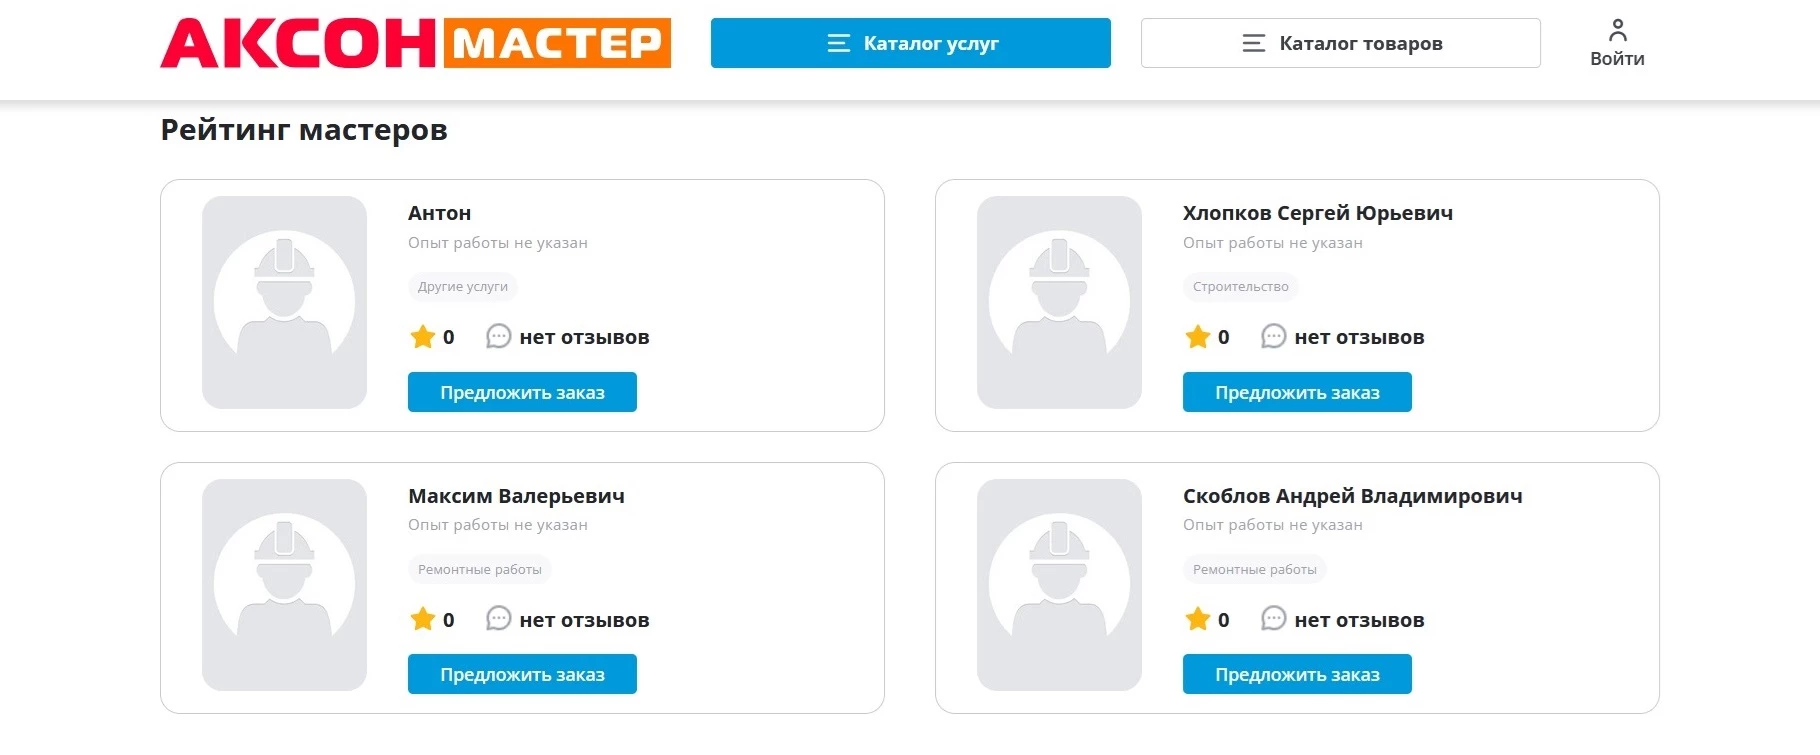Image resolution: width=1820 pixels, height=755 pixels.
Task: Click the user profile icon above Войти
Action: coord(1617,28)
